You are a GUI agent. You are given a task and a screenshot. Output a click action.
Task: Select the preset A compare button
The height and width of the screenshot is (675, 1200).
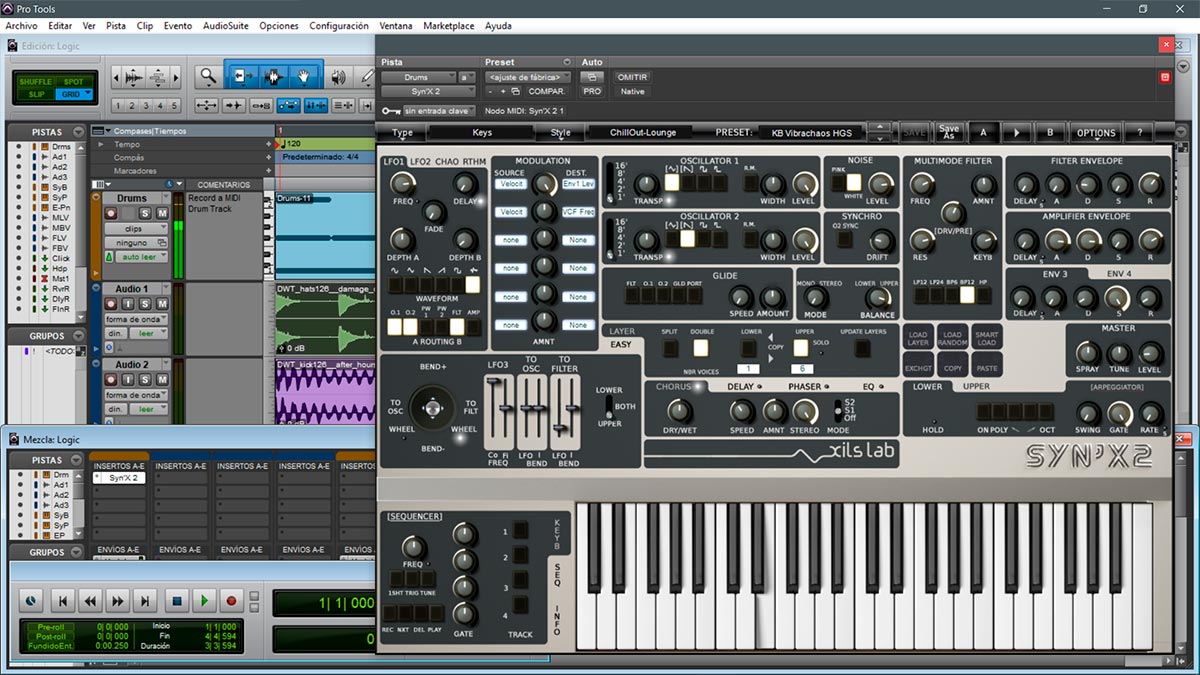tap(983, 132)
